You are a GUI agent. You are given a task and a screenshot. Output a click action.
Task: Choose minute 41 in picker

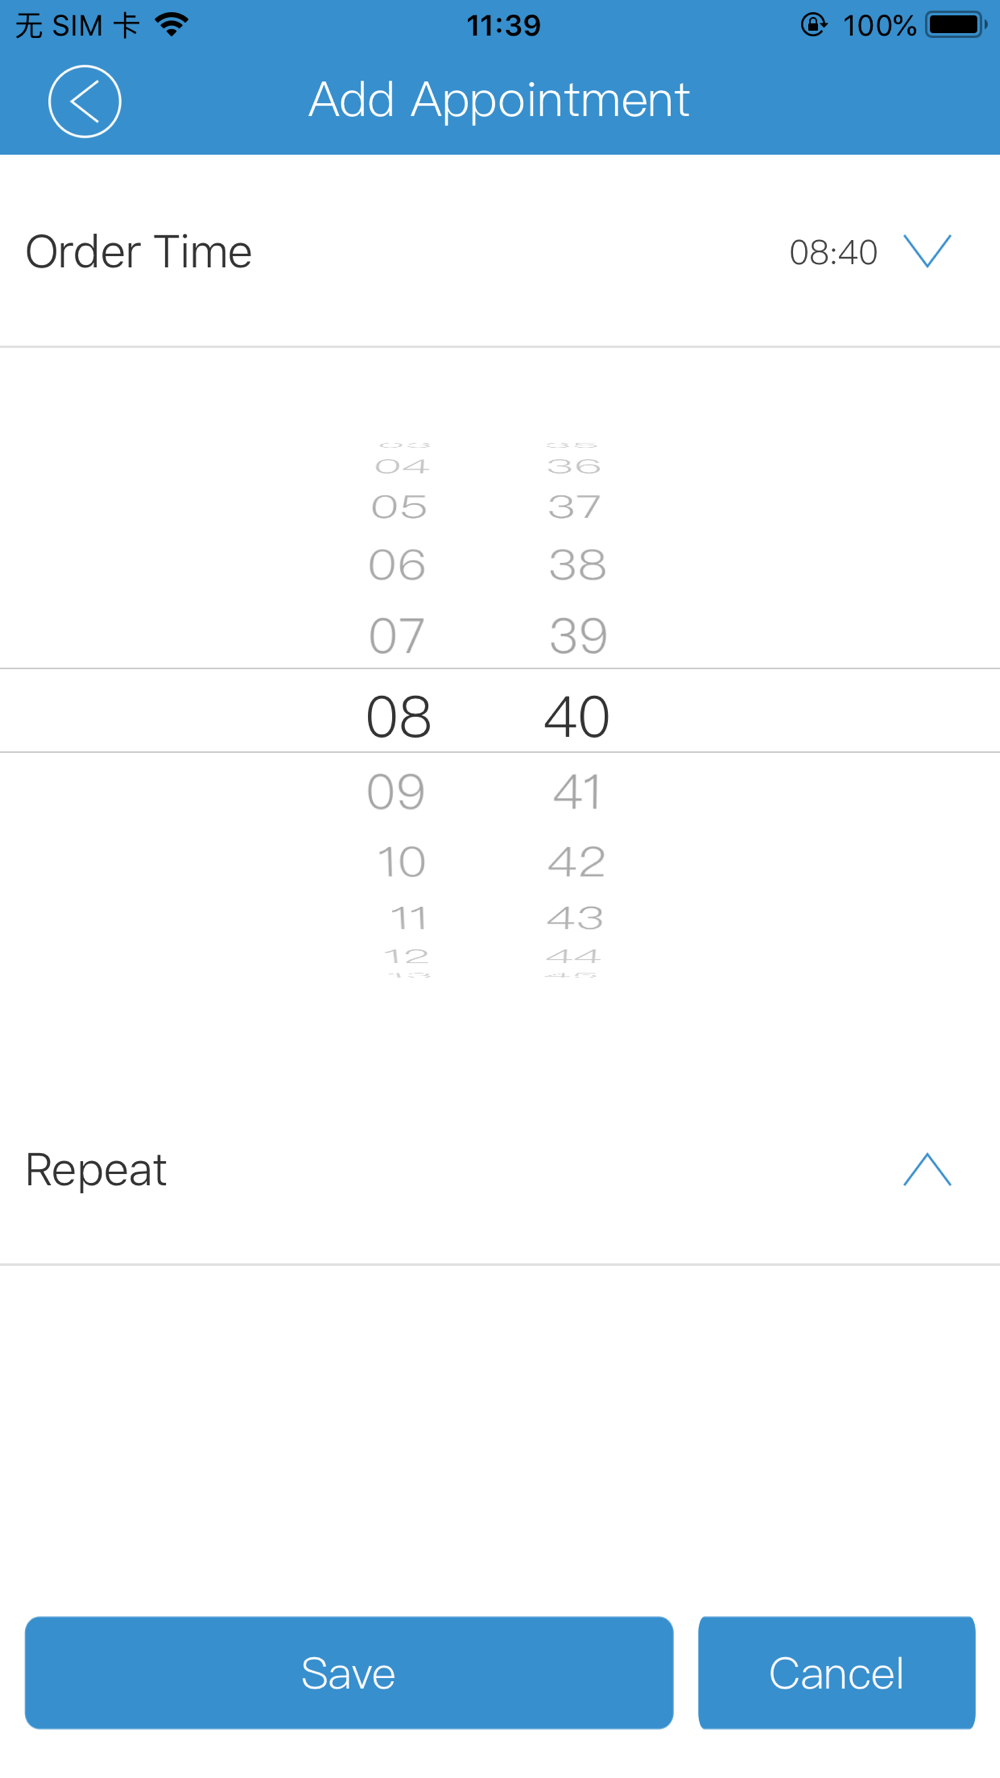pyautogui.click(x=577, y=792)
